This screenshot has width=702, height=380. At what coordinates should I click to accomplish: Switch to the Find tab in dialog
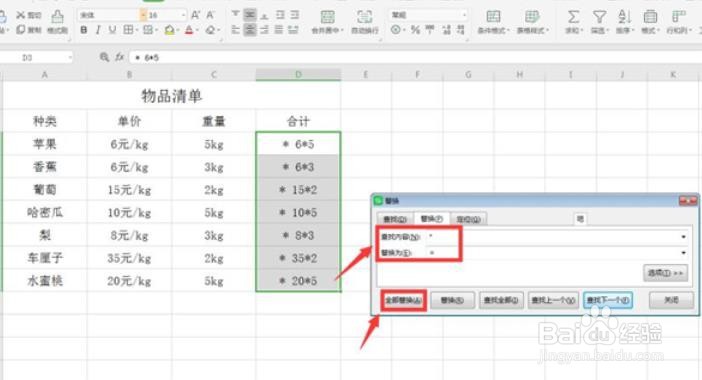coord(395,219)
